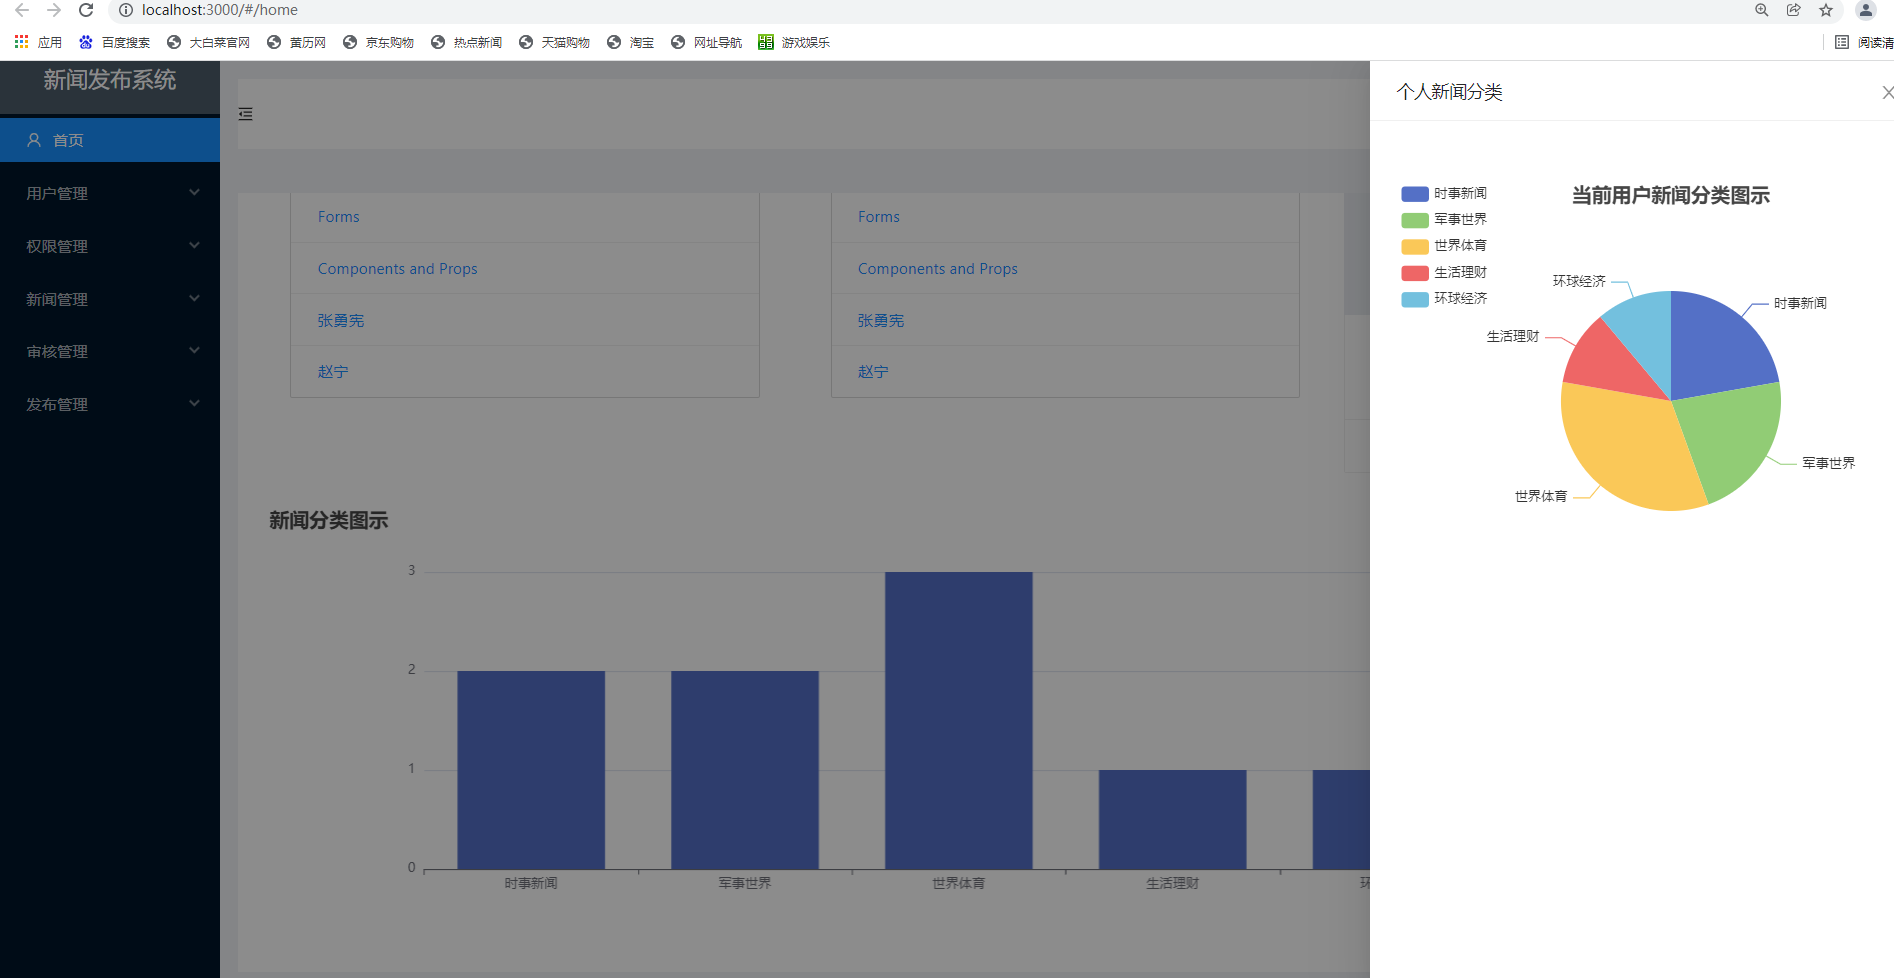Toggle the 时事新闻 legend swatch
1894x978 pixels.
(1414, 194)
